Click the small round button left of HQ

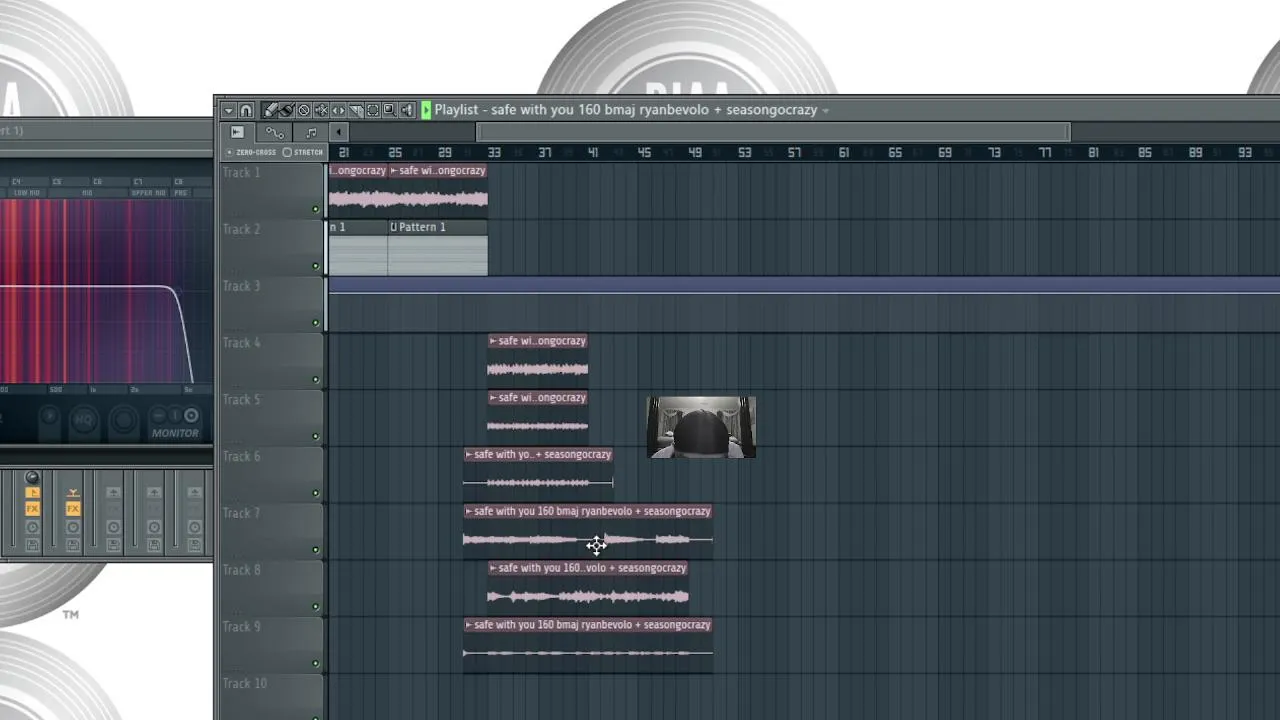point(50,416)
